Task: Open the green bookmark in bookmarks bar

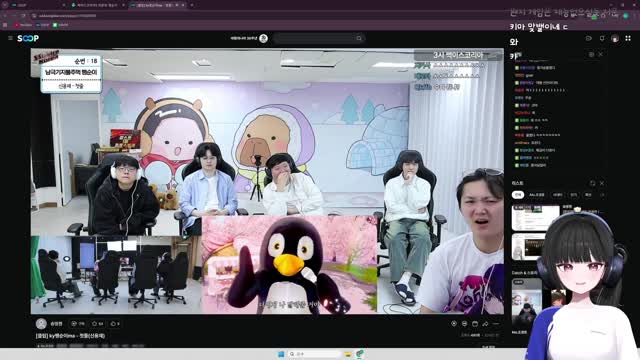Action: pos(60,25)
